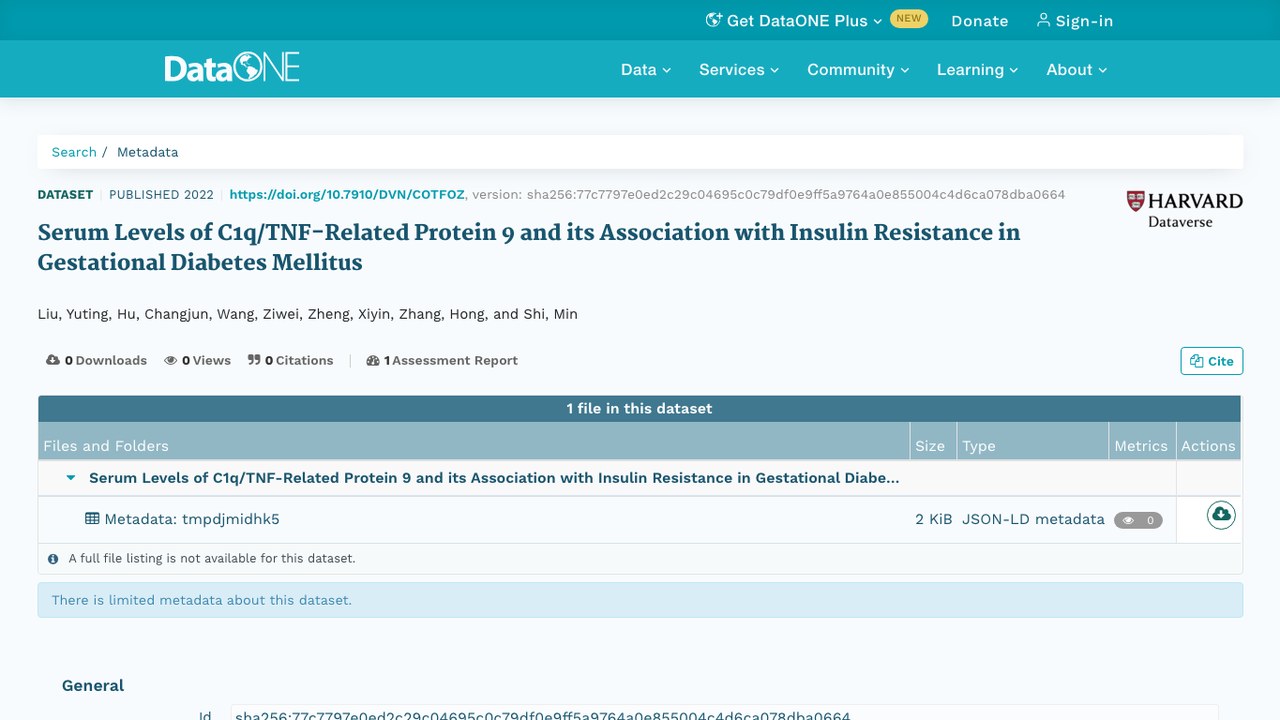Download the metadata file via cloud icon
This screenshot has height=720, width=1280.
point(1221,515)
